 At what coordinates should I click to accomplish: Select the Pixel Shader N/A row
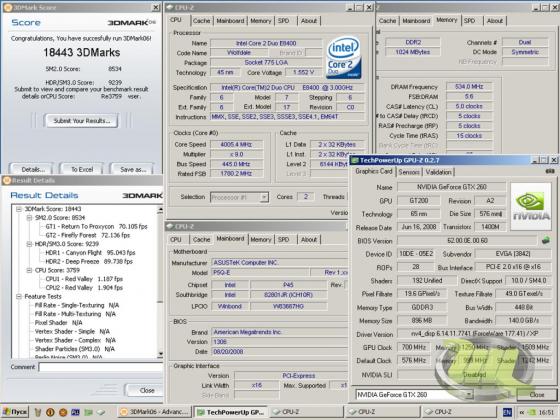(59, 323)
